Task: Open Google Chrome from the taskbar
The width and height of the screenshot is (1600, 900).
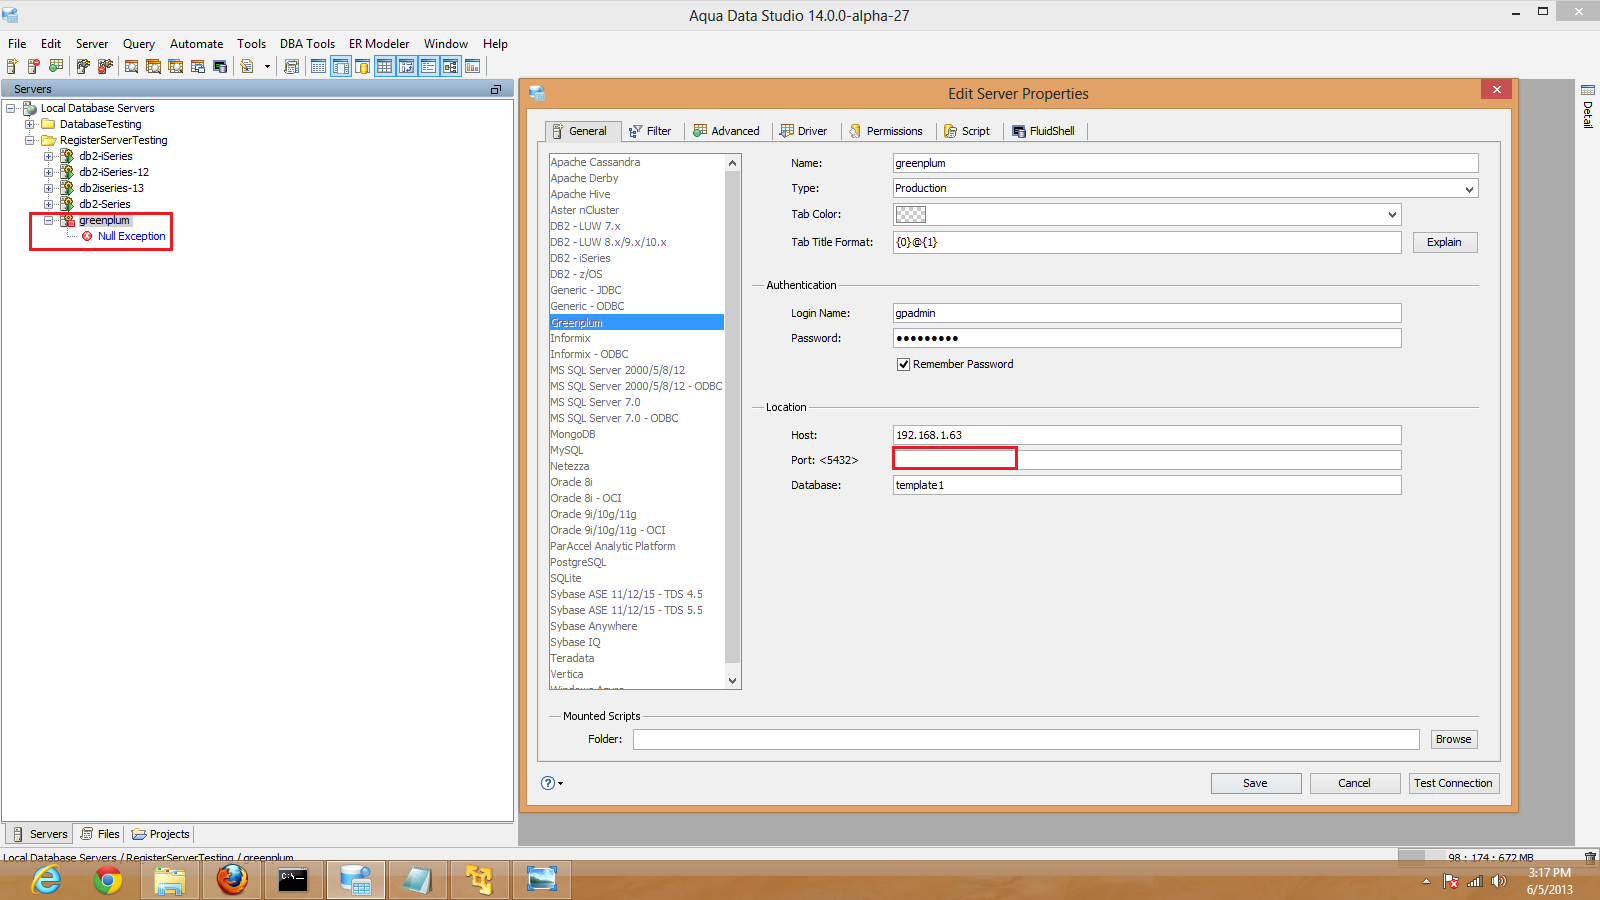Action: 108,880
